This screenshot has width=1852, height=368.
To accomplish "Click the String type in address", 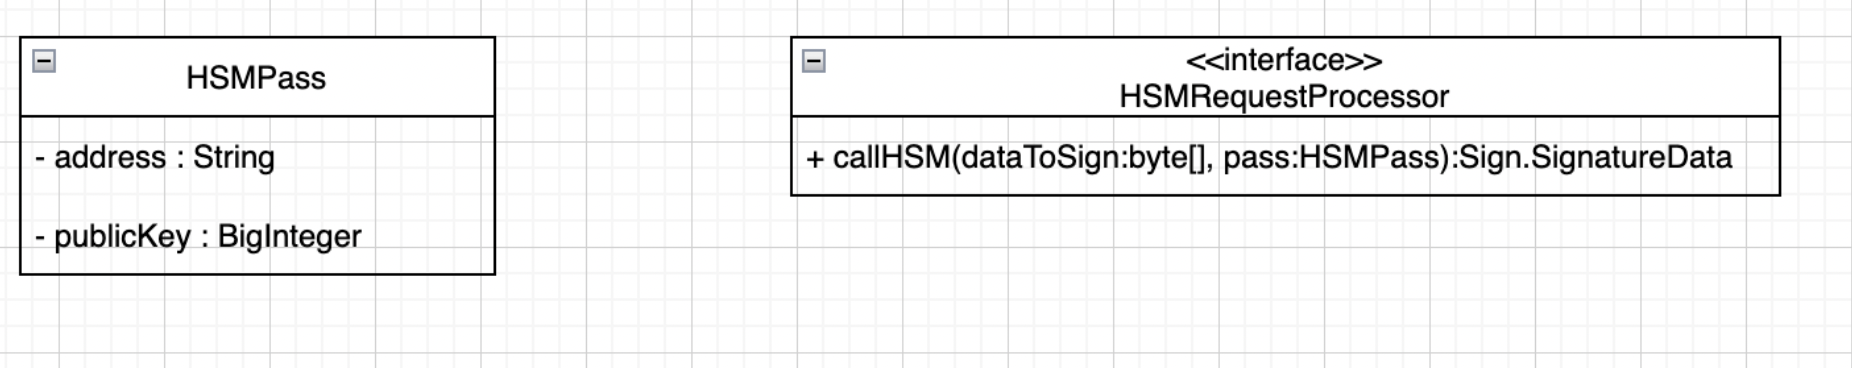I will pyautogui.click(x=233, y=158).
